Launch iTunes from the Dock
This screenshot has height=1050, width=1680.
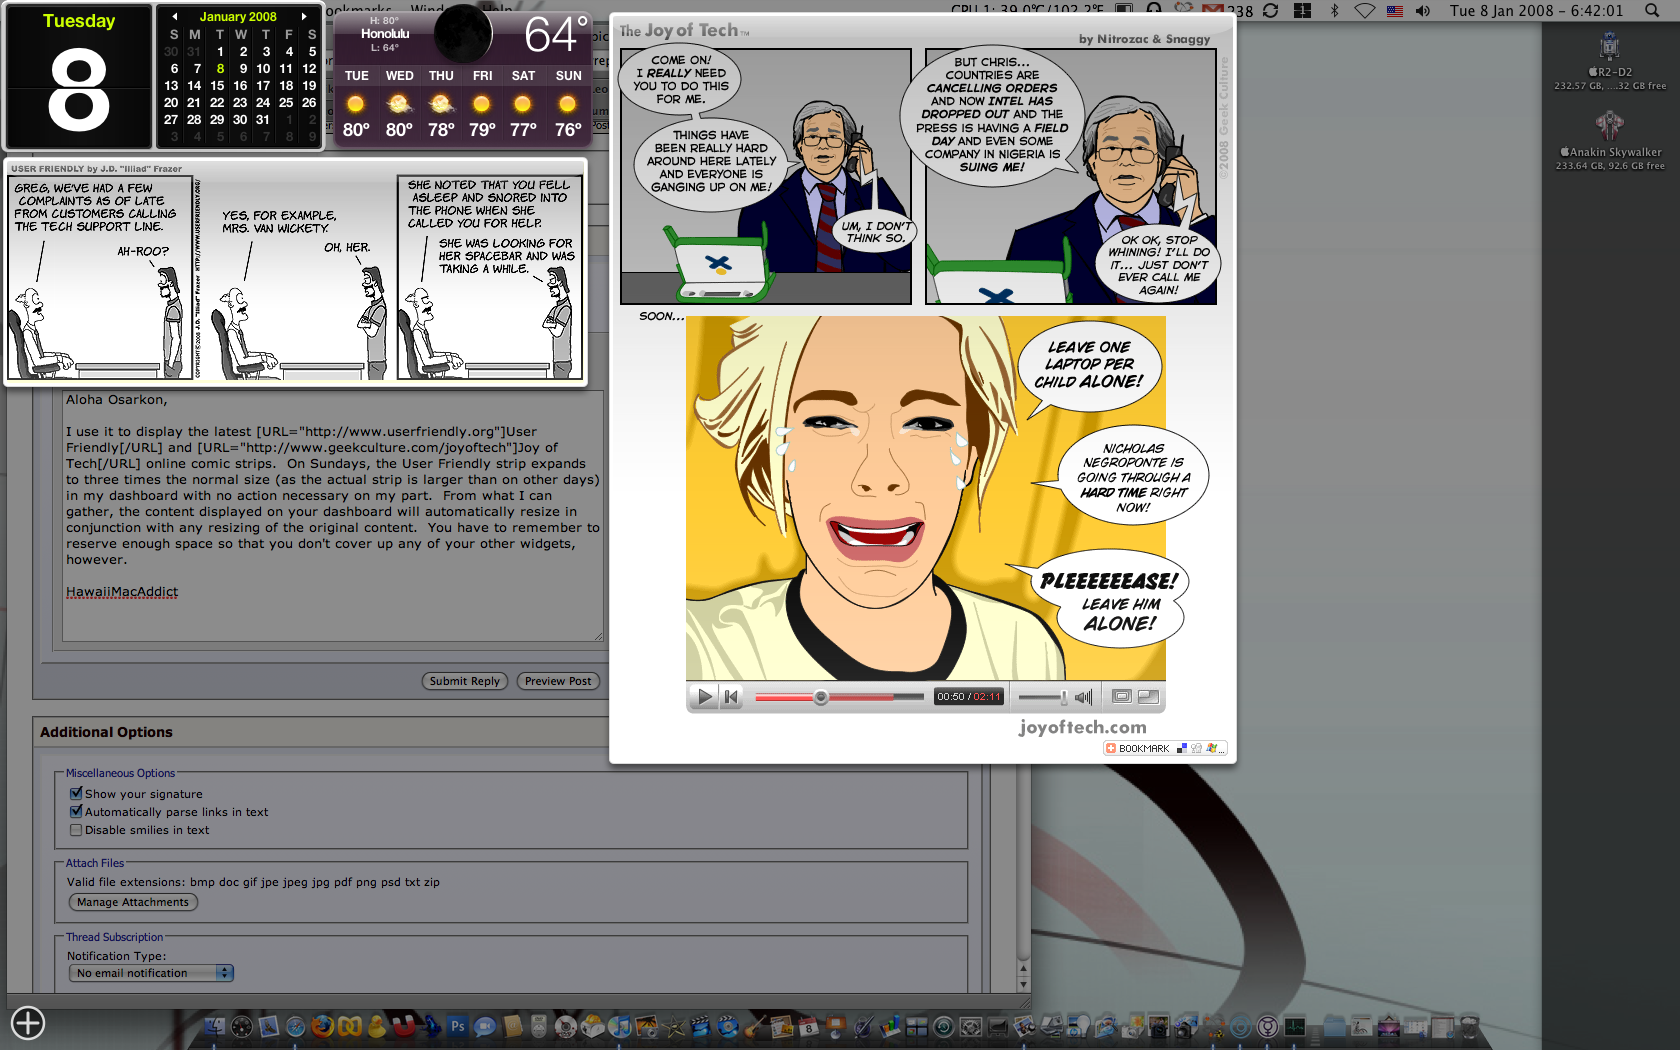620,1027
